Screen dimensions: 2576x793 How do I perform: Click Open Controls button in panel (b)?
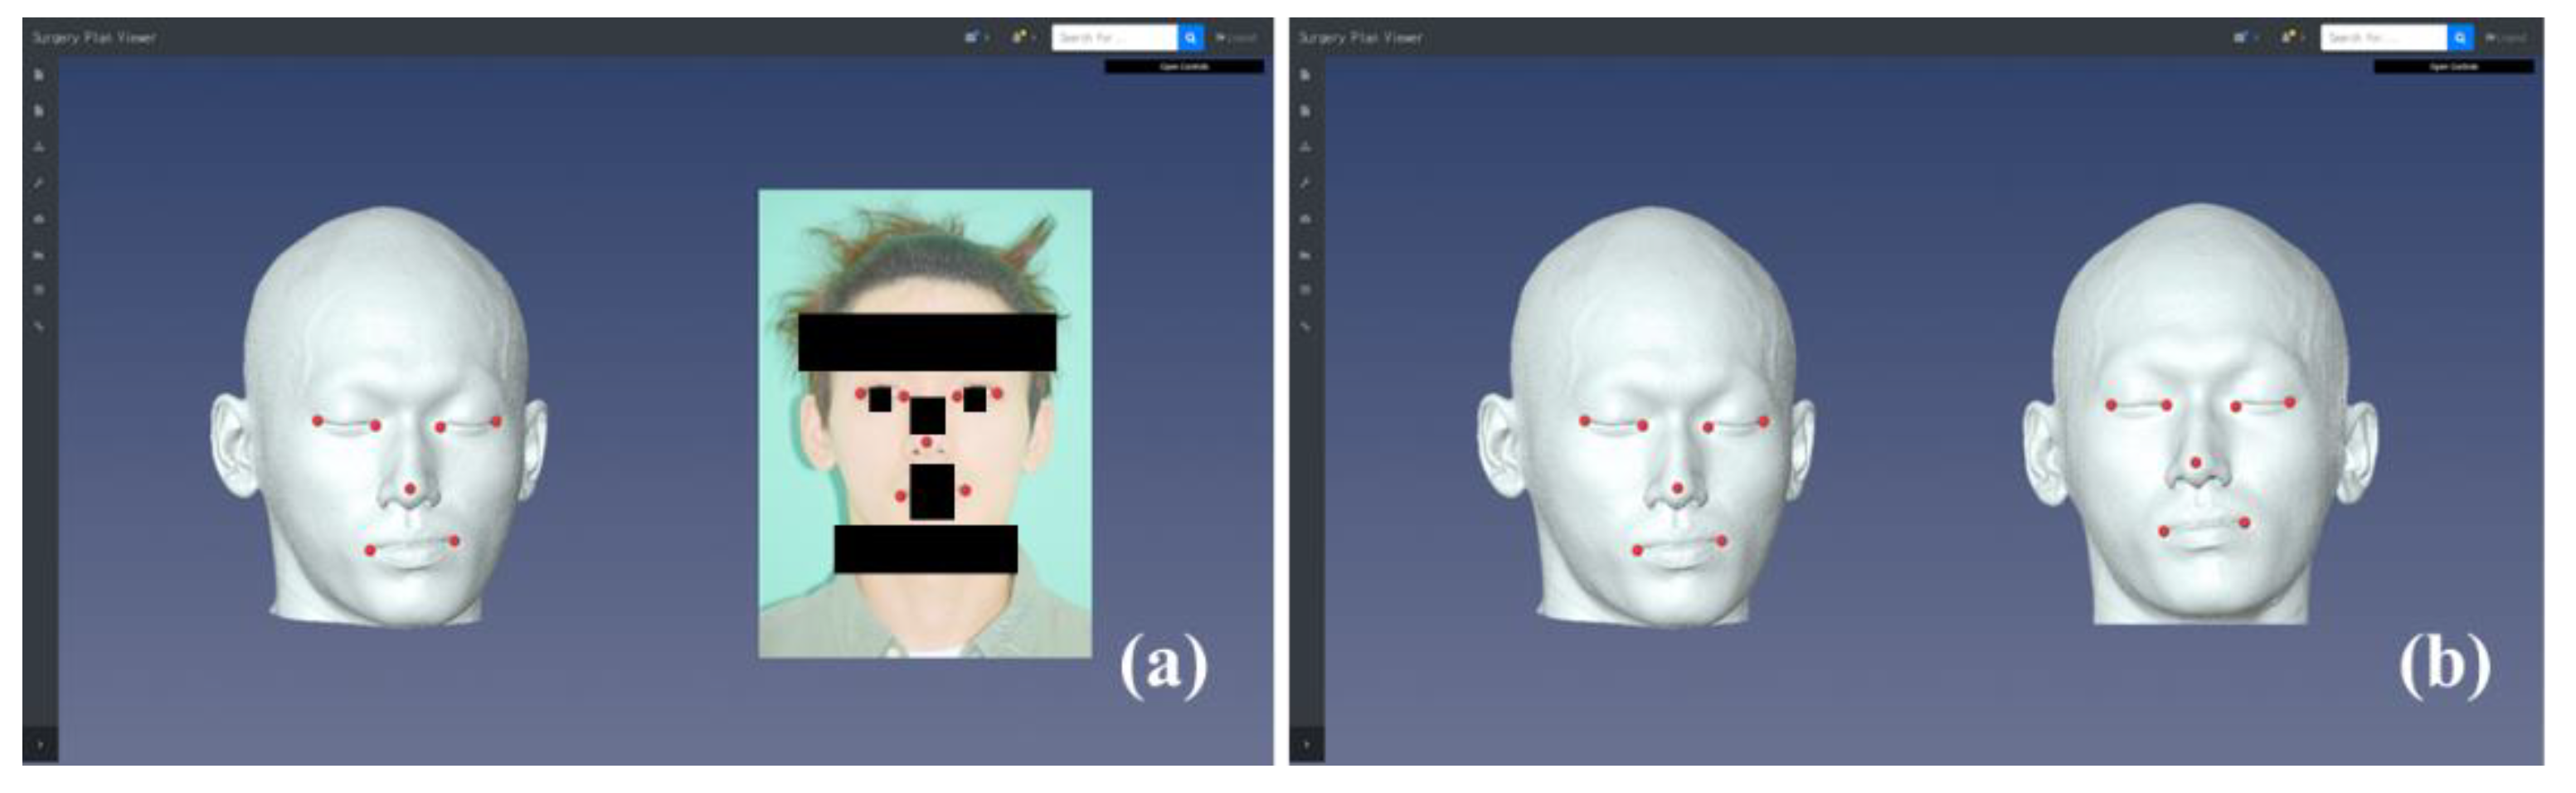[x=2454, y=67]
